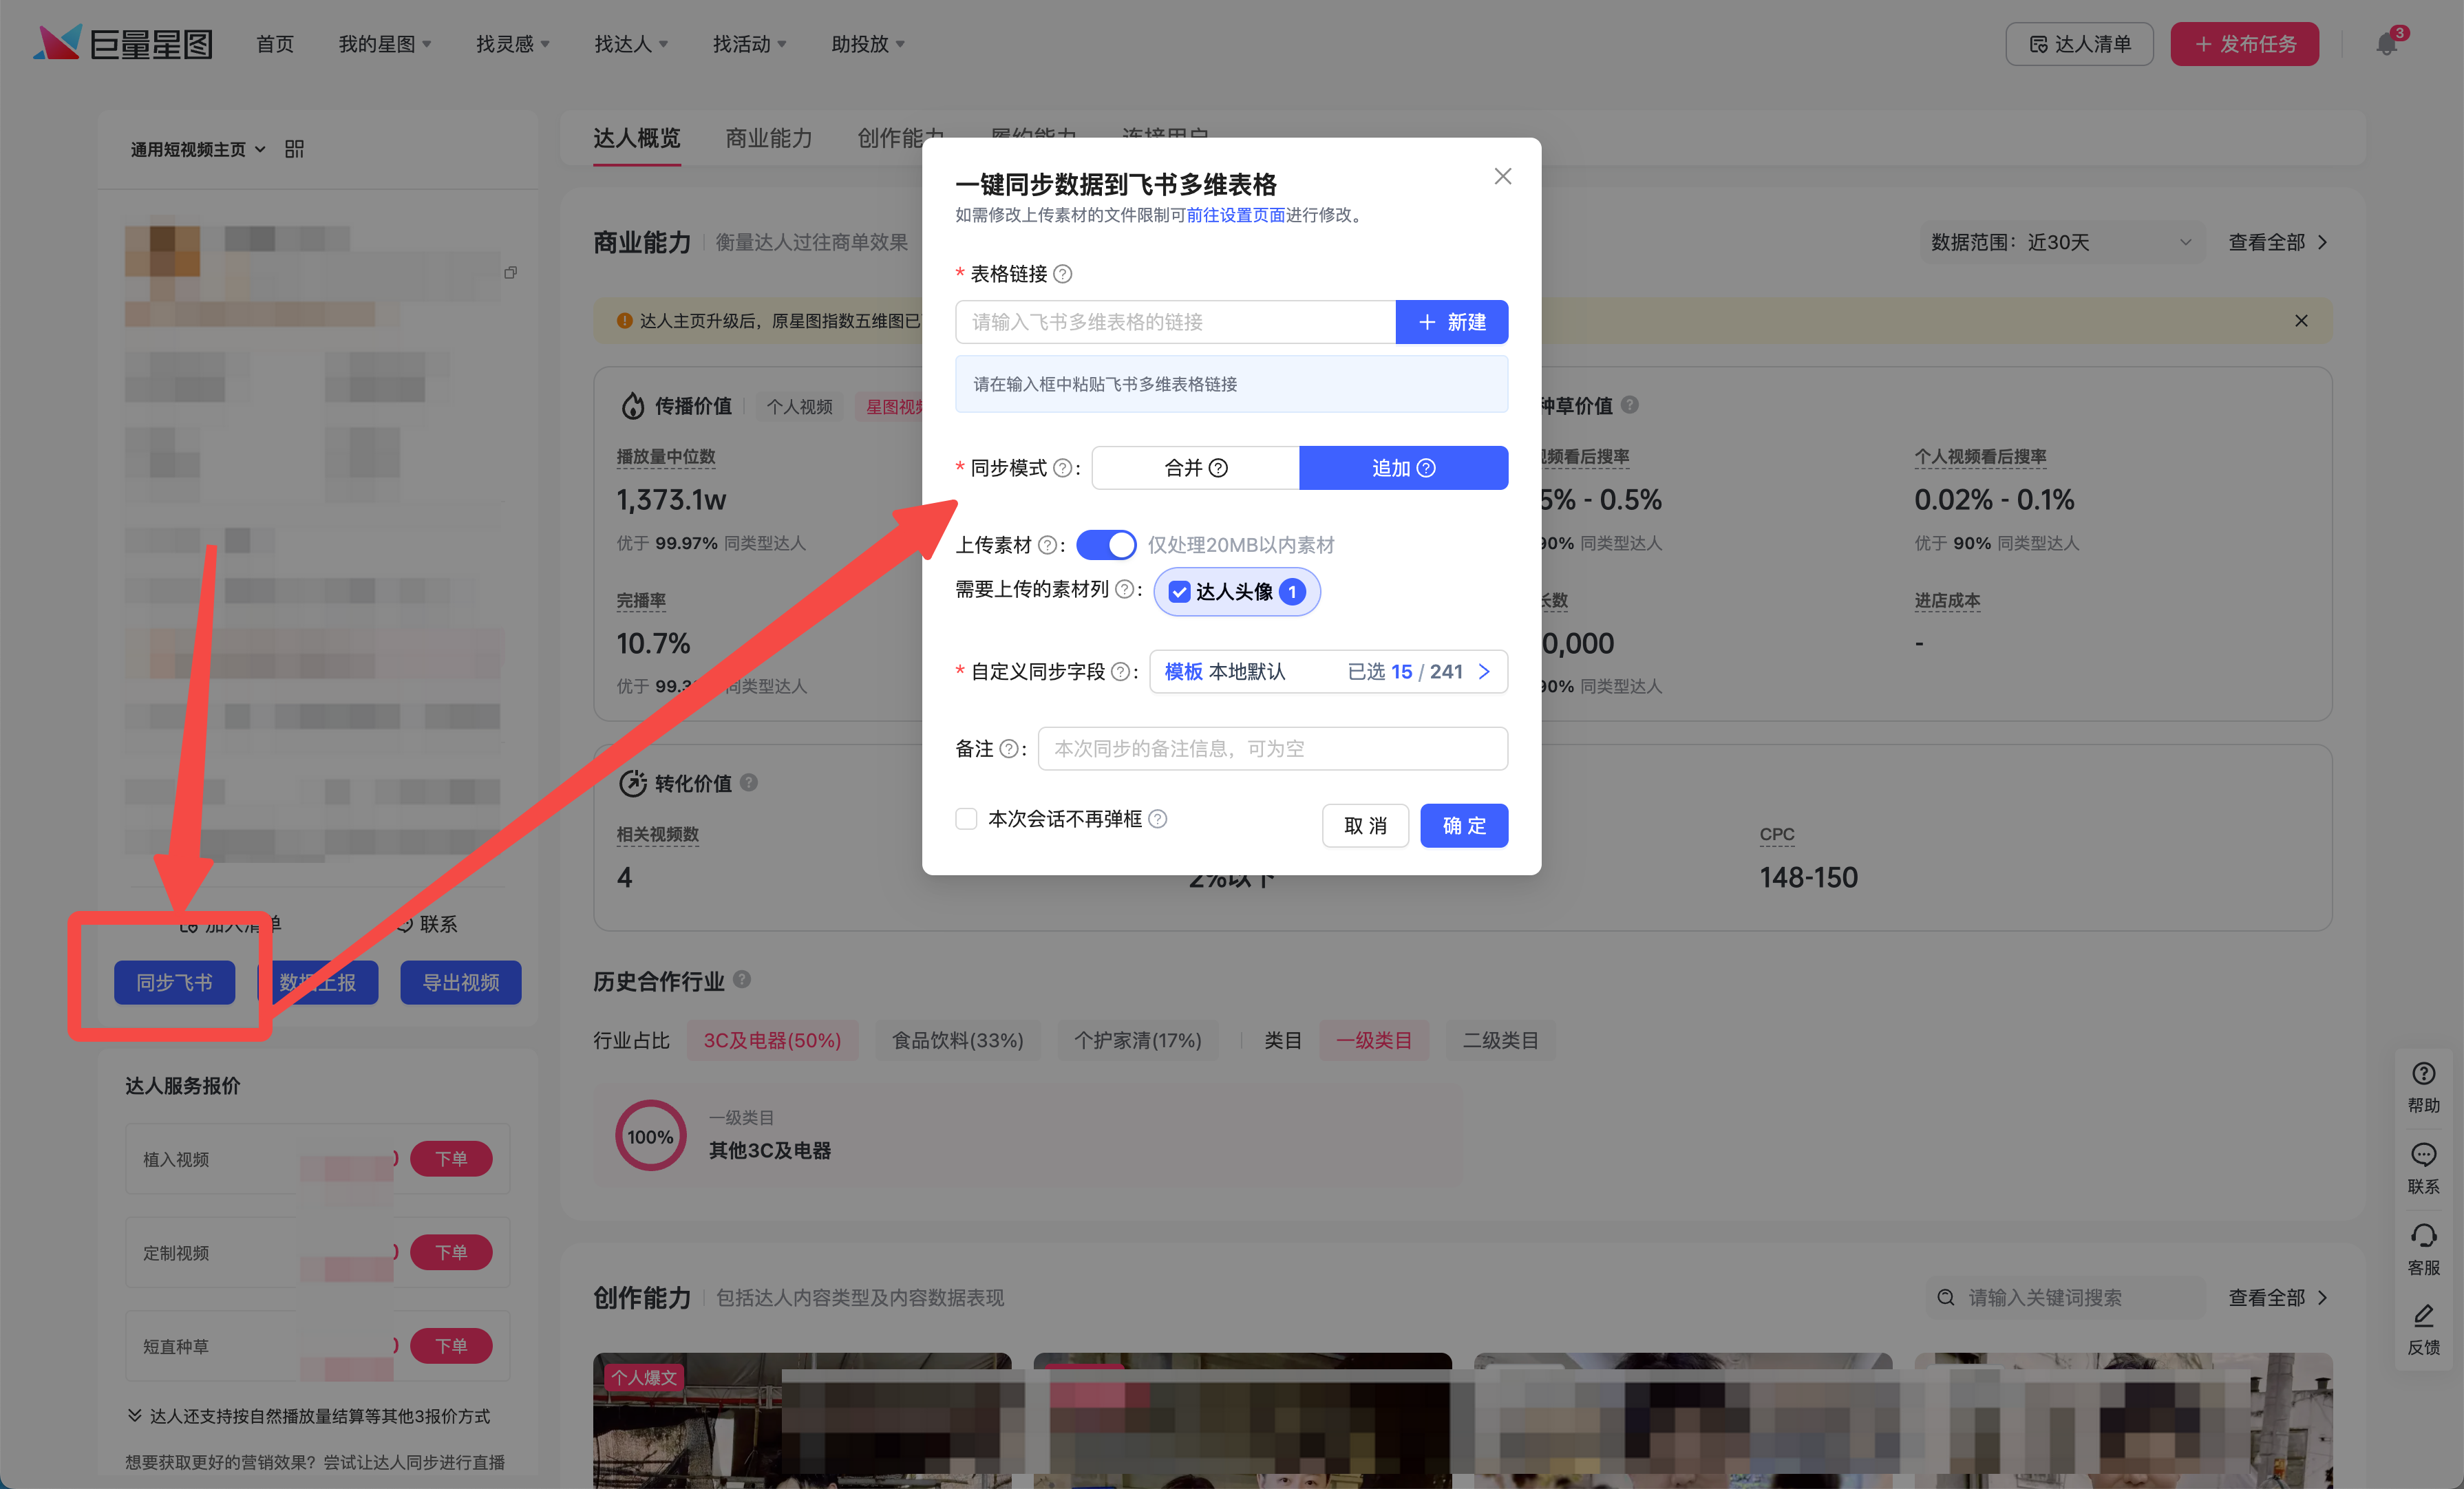
Task: Click help icon next to 历史合作行业
Action: pos(742,980)
